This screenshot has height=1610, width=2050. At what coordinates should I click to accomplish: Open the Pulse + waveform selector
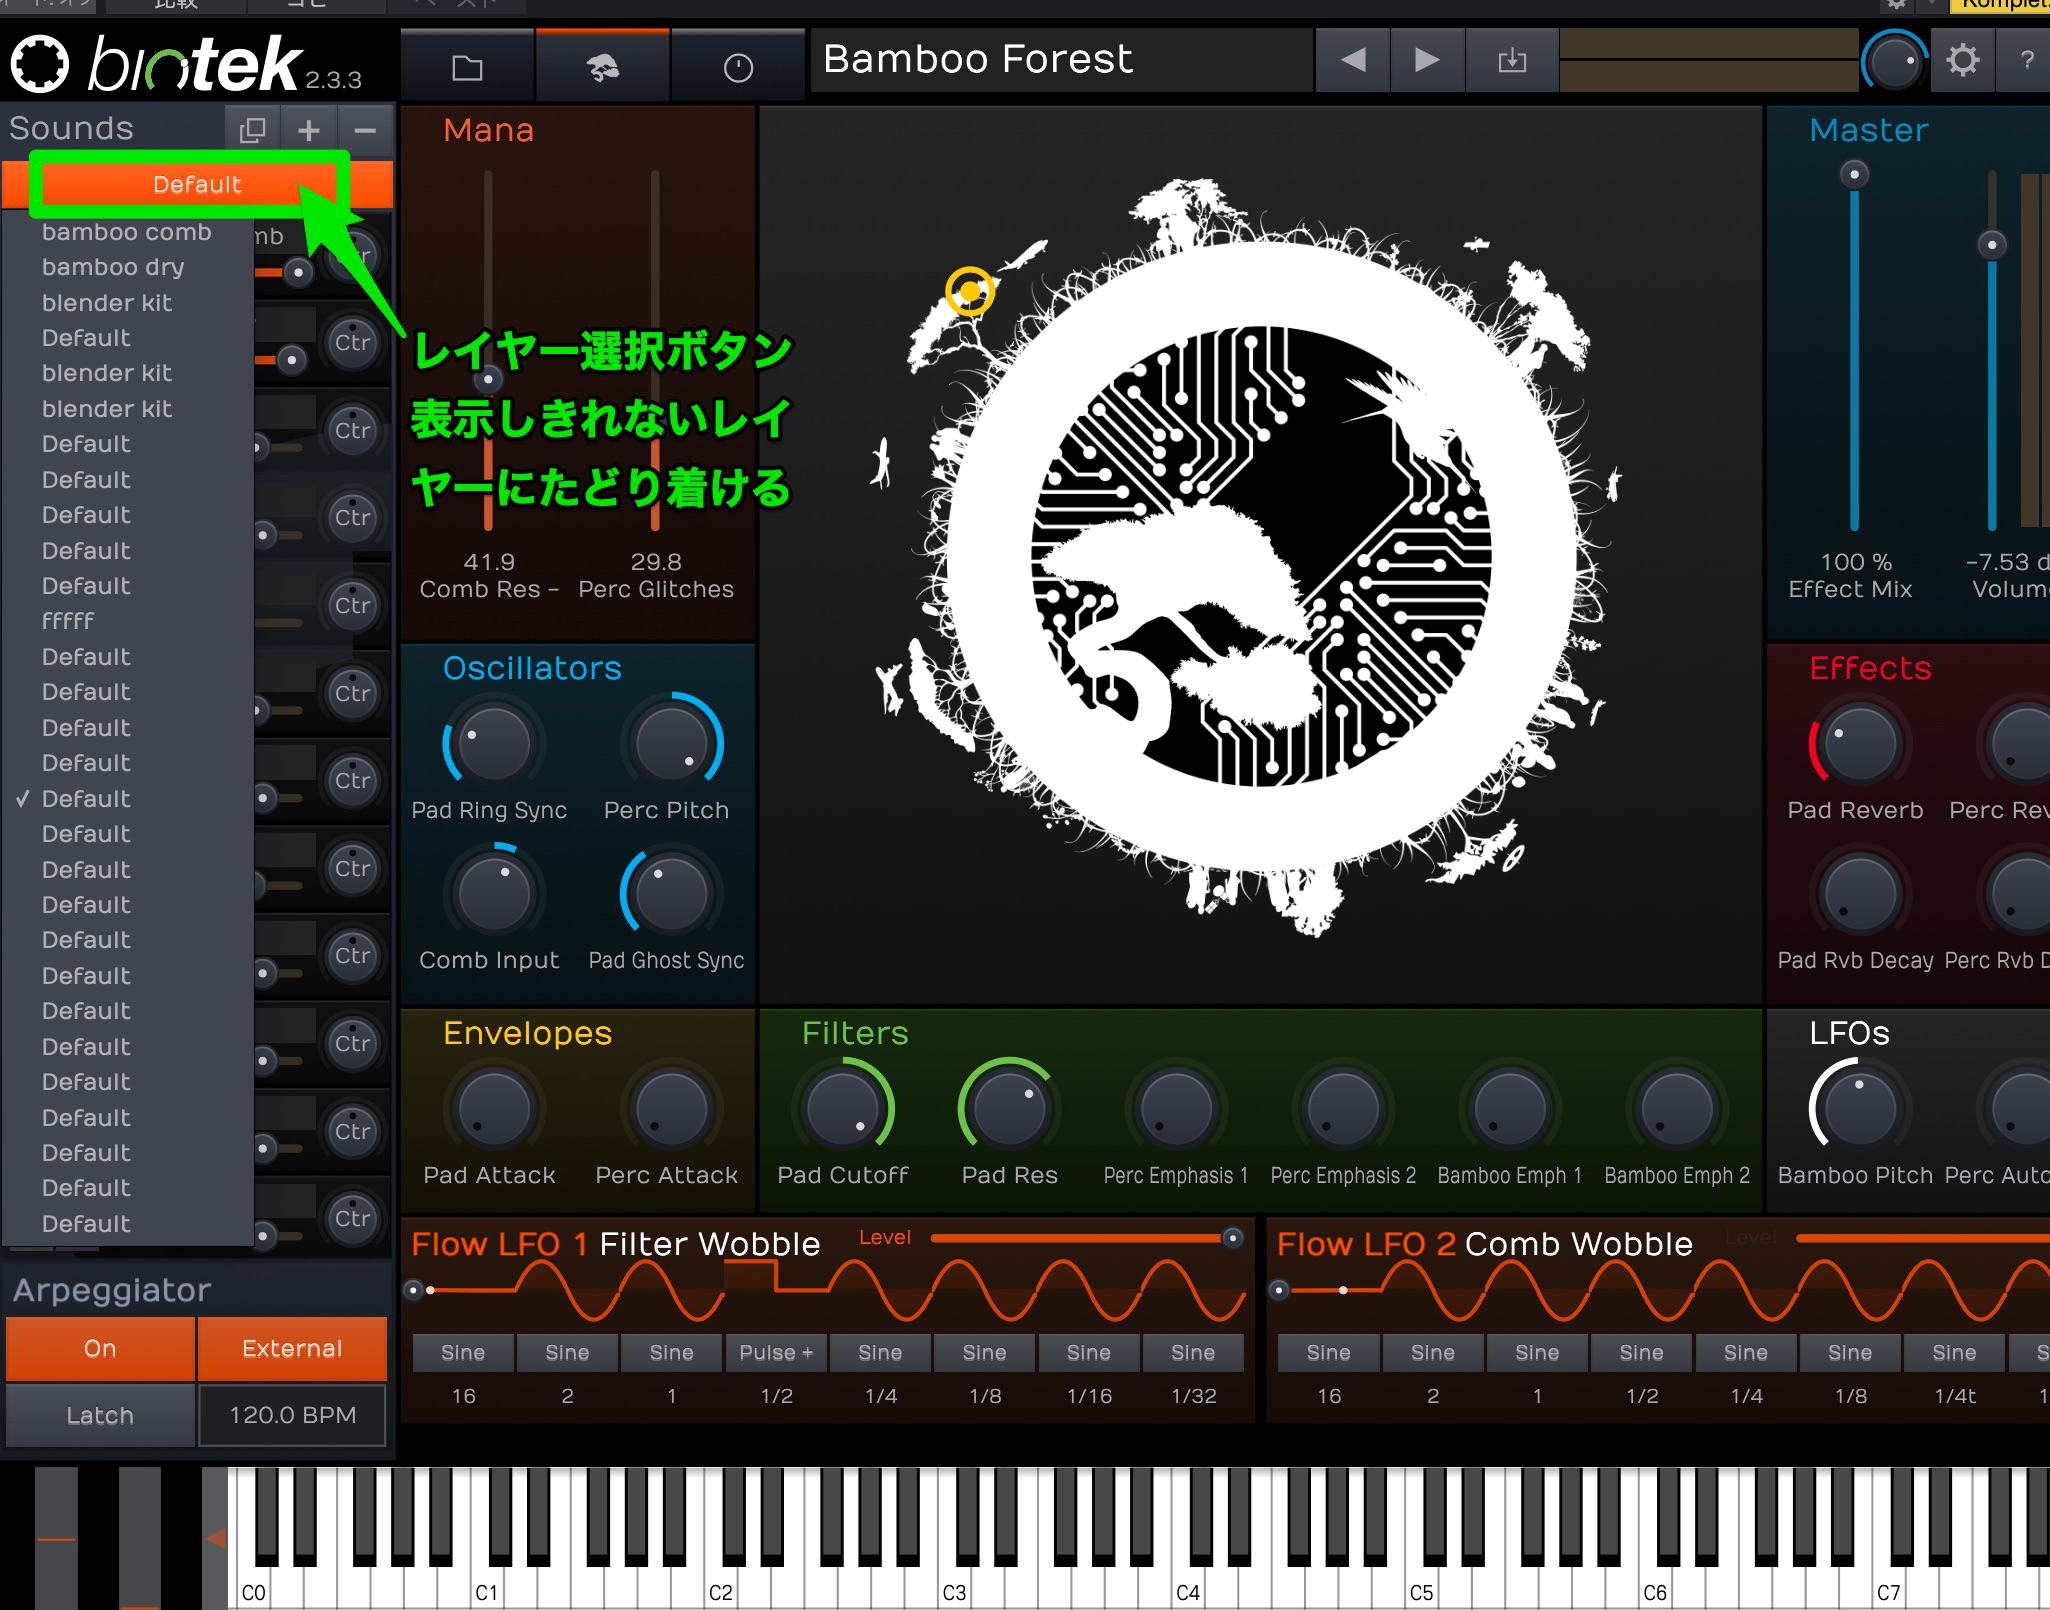click(x=776, y=1353)
